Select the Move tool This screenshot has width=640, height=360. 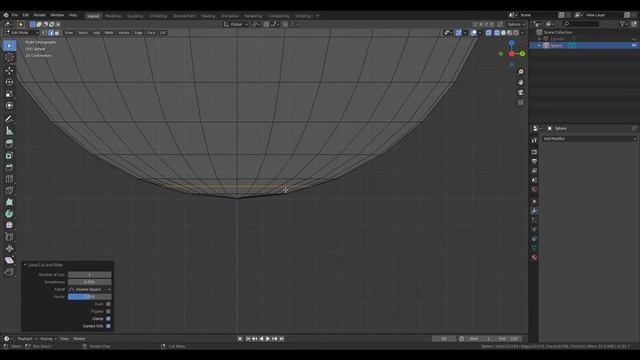point(9,70)
